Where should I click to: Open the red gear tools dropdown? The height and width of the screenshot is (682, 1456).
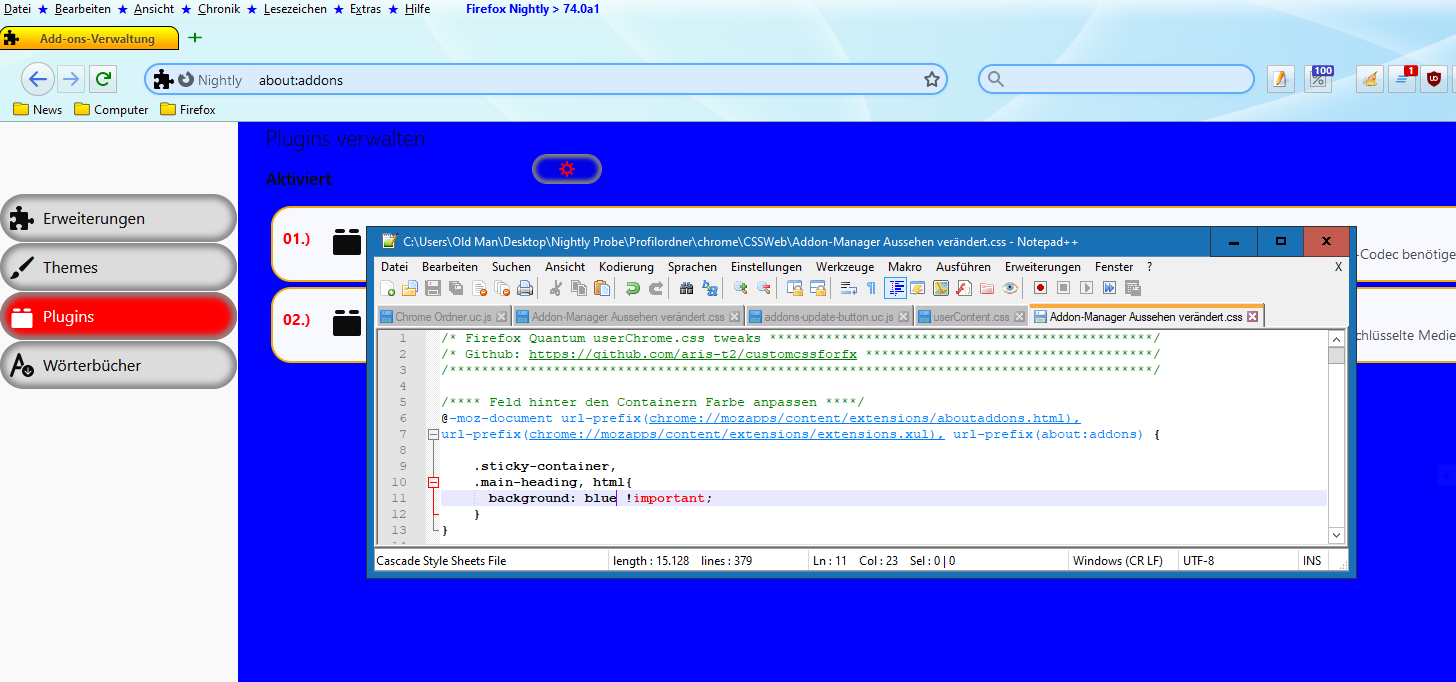click(567, 169)
